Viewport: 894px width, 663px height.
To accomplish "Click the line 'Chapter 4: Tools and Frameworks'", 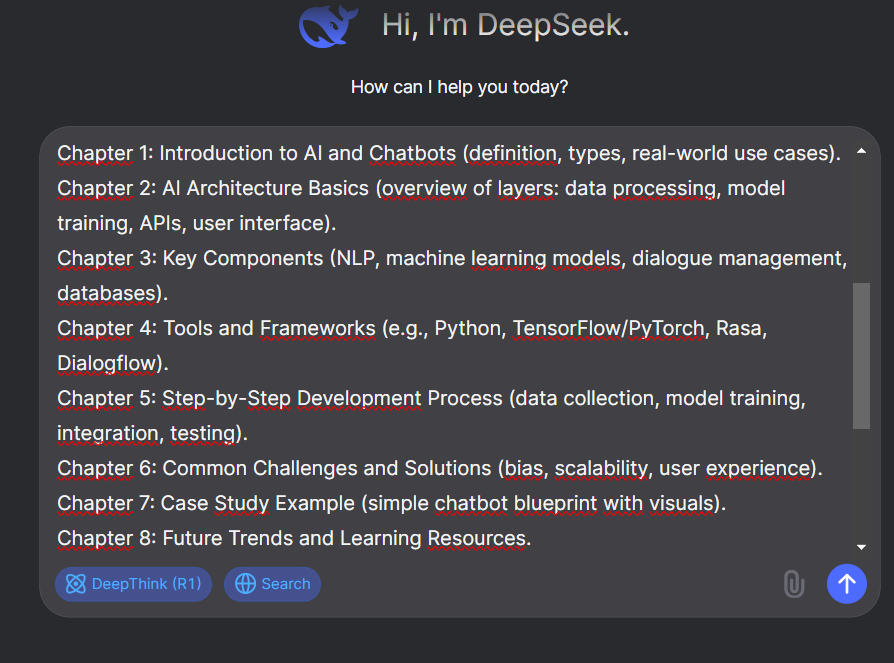I will 216,328.
